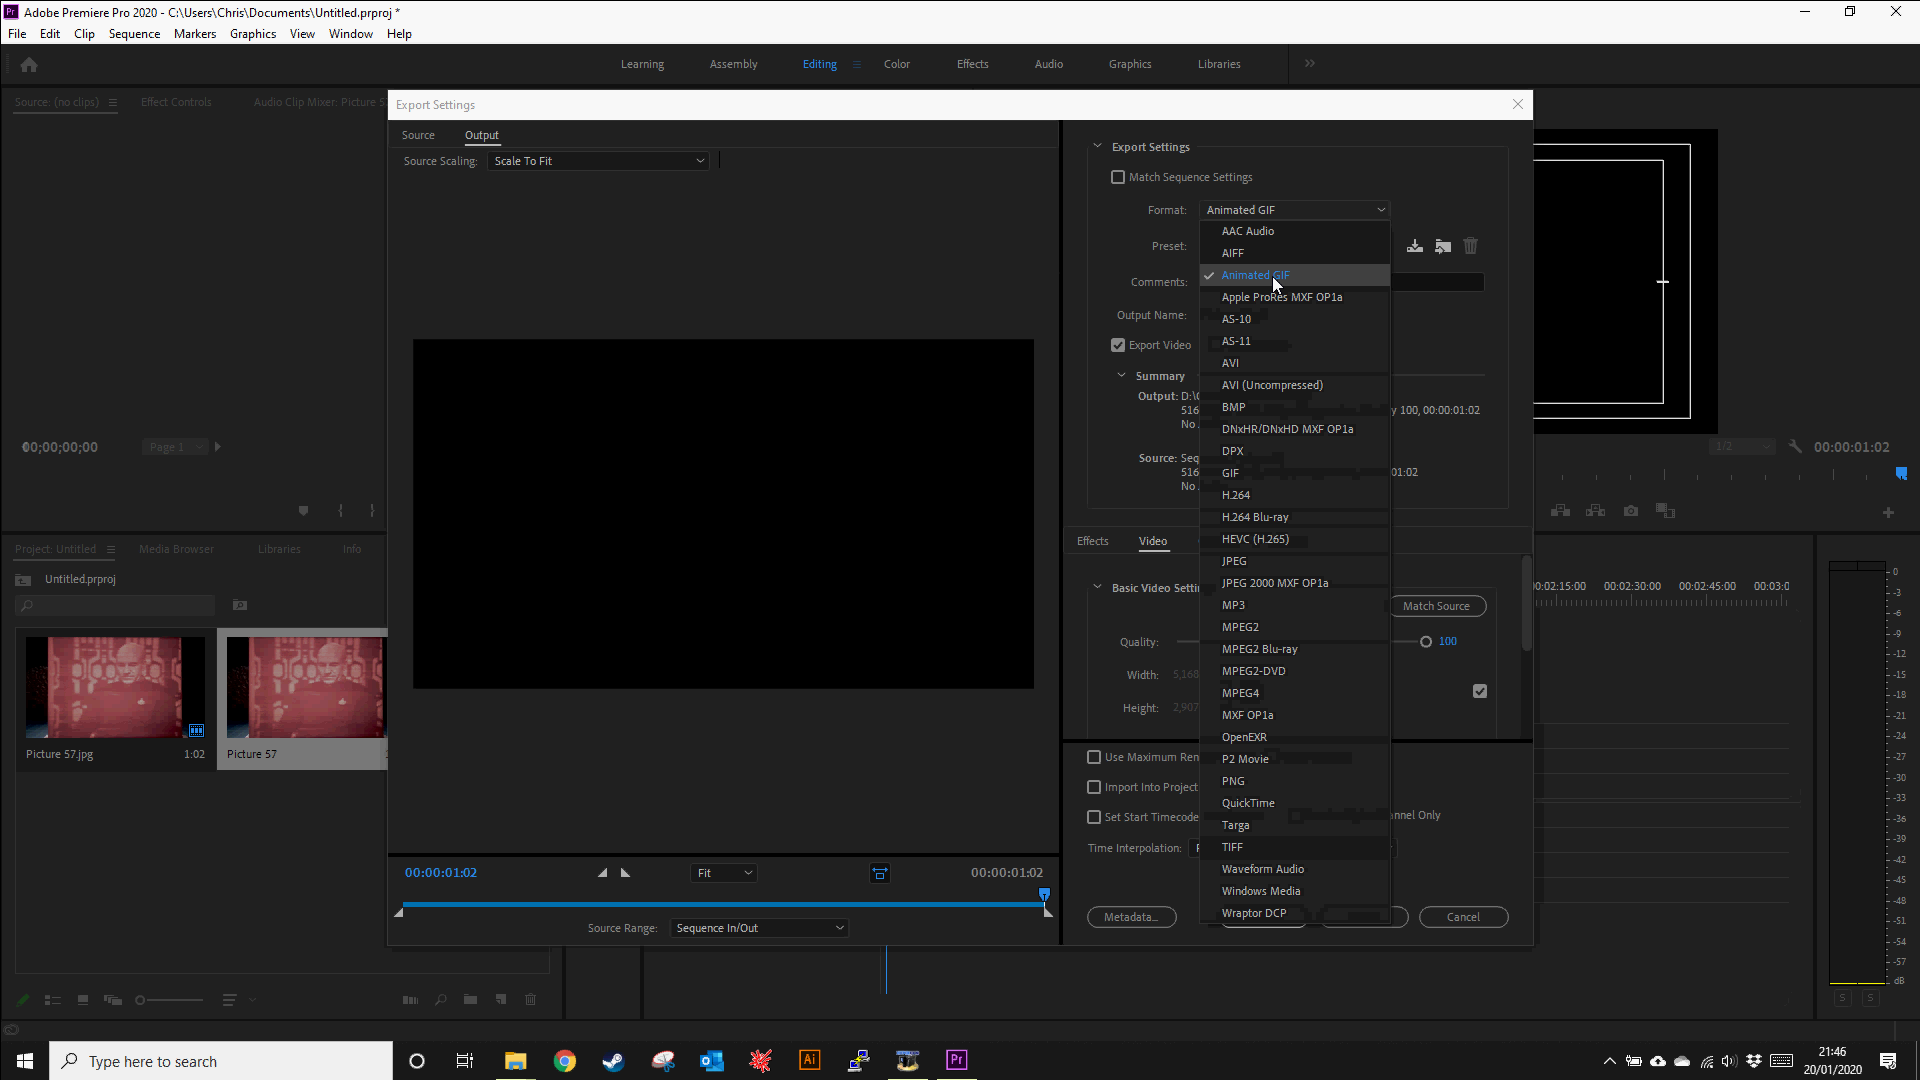The width and height of the screenshot is (1920, 1080).
Task: Open the Source Range dropdown
Action: 759,928
